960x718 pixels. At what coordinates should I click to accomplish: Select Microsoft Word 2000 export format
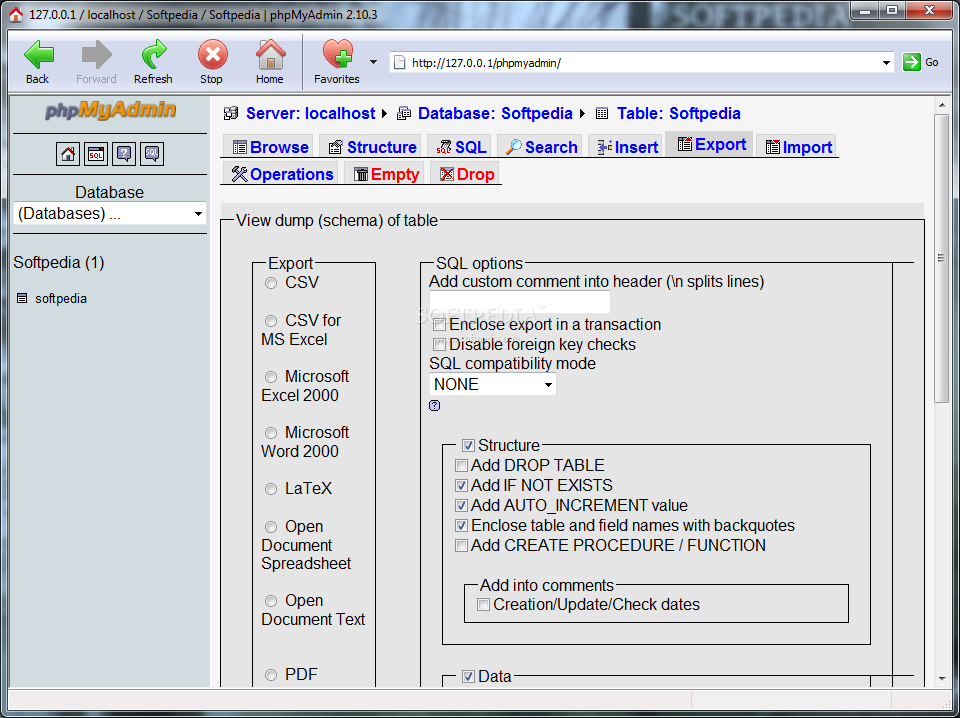[271, 433]
